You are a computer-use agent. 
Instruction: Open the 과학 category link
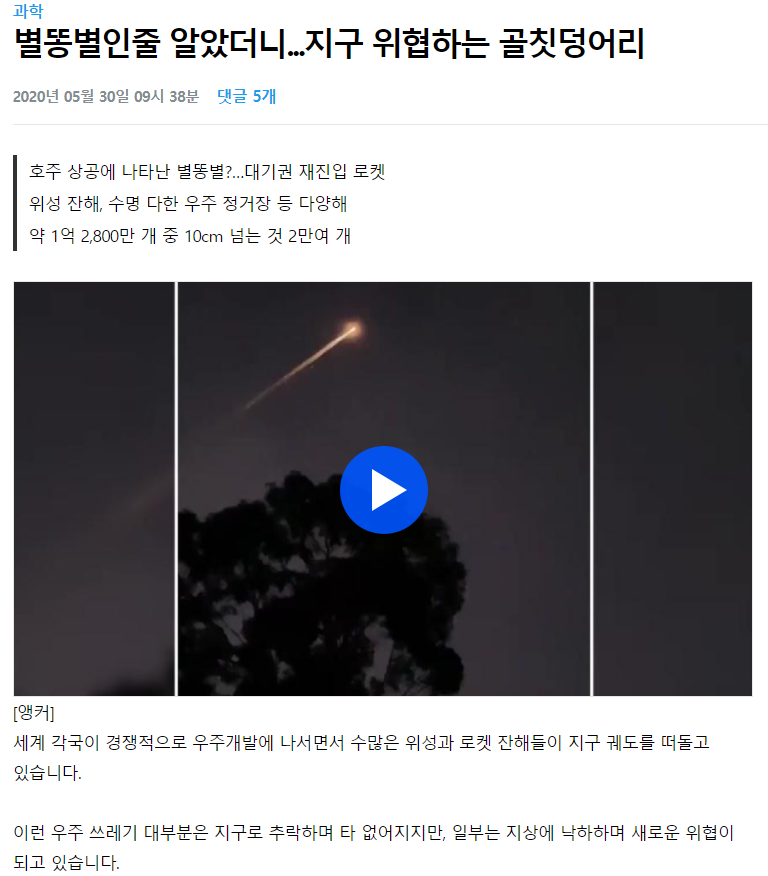pos(28,11)
